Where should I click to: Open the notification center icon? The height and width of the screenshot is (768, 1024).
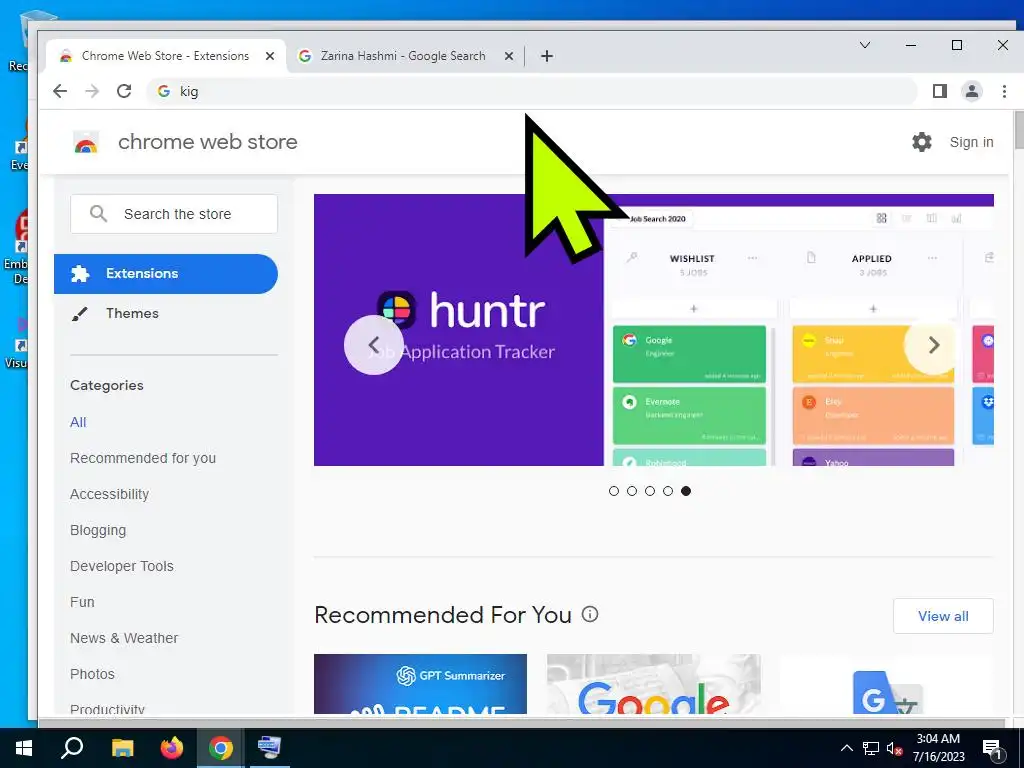point(991,749)
